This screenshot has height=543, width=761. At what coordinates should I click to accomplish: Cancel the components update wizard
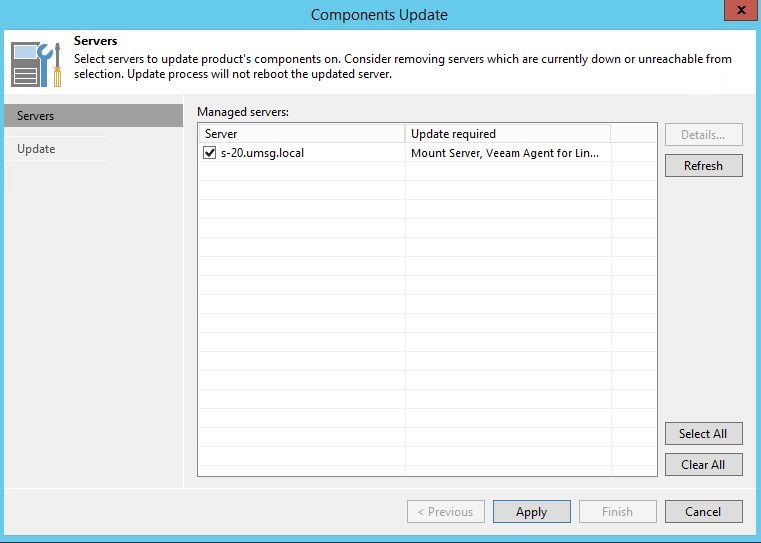pos(703,512)
